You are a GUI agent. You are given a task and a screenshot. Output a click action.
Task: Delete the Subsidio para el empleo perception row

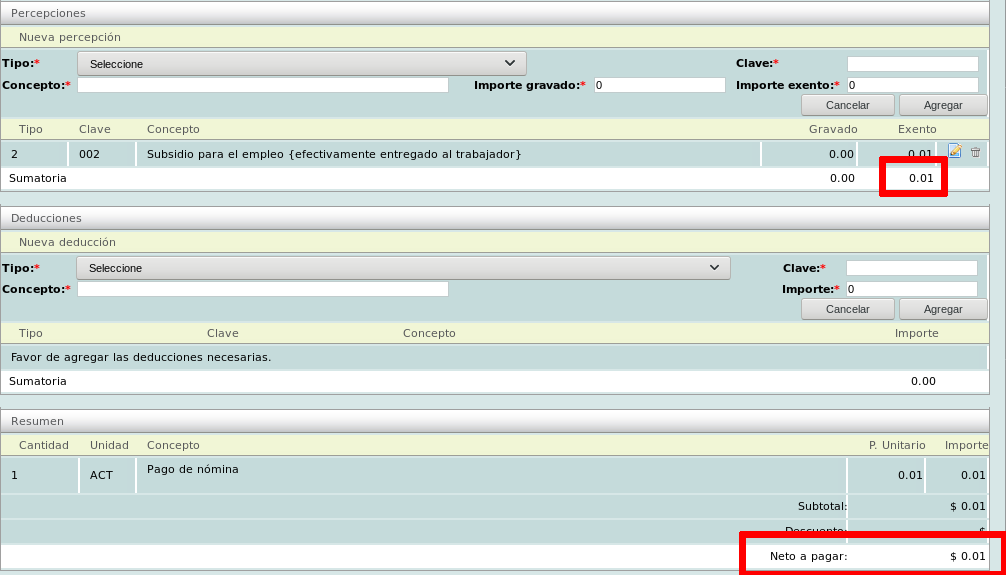[976, 152]
